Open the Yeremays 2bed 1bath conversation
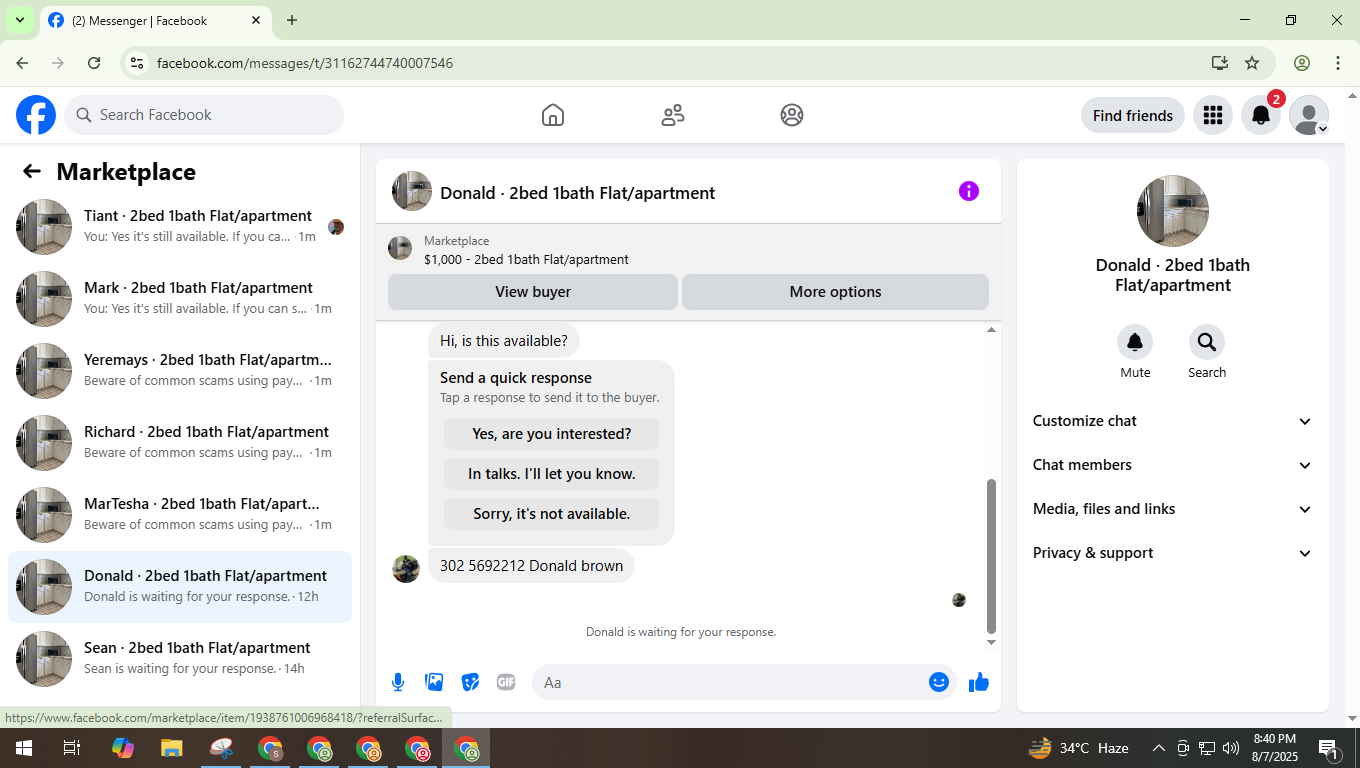The image size is (1360, 768). click(180, 371)
